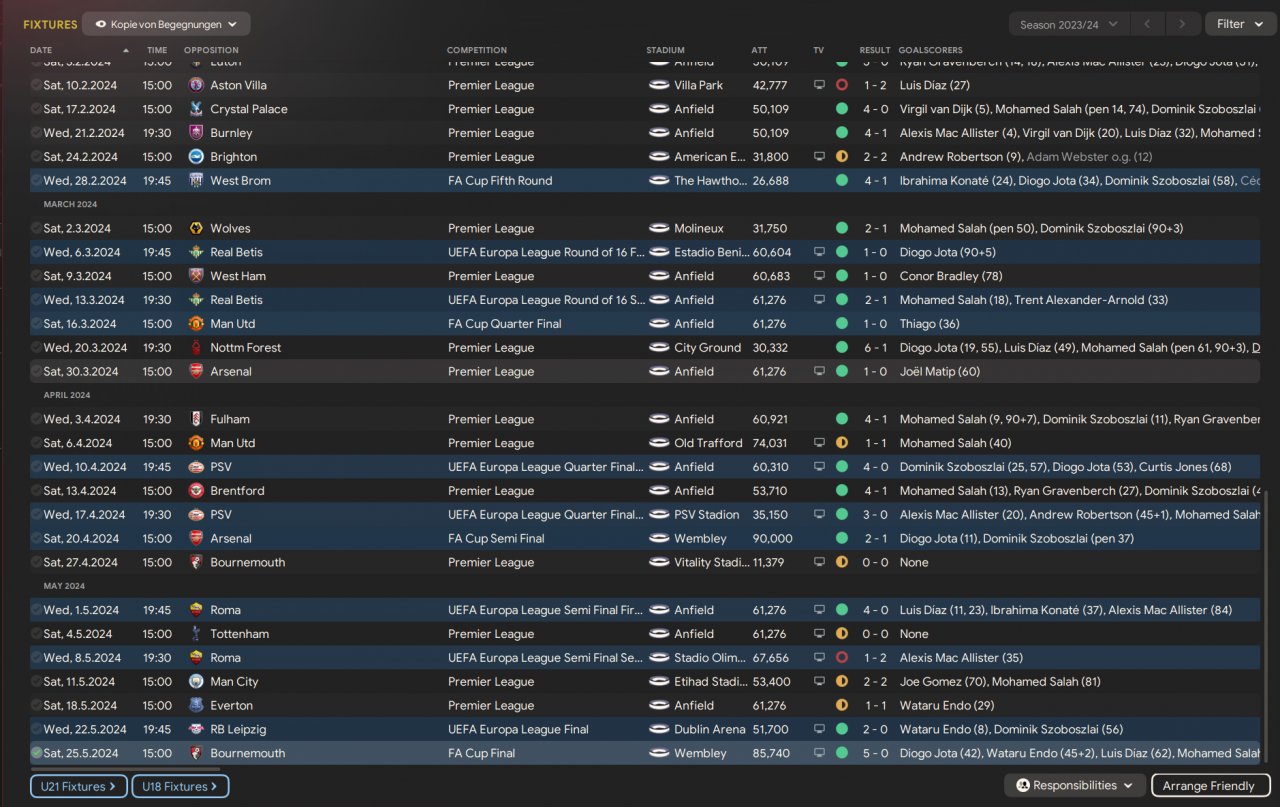Sort by the Result column header

tap(875, 50)
